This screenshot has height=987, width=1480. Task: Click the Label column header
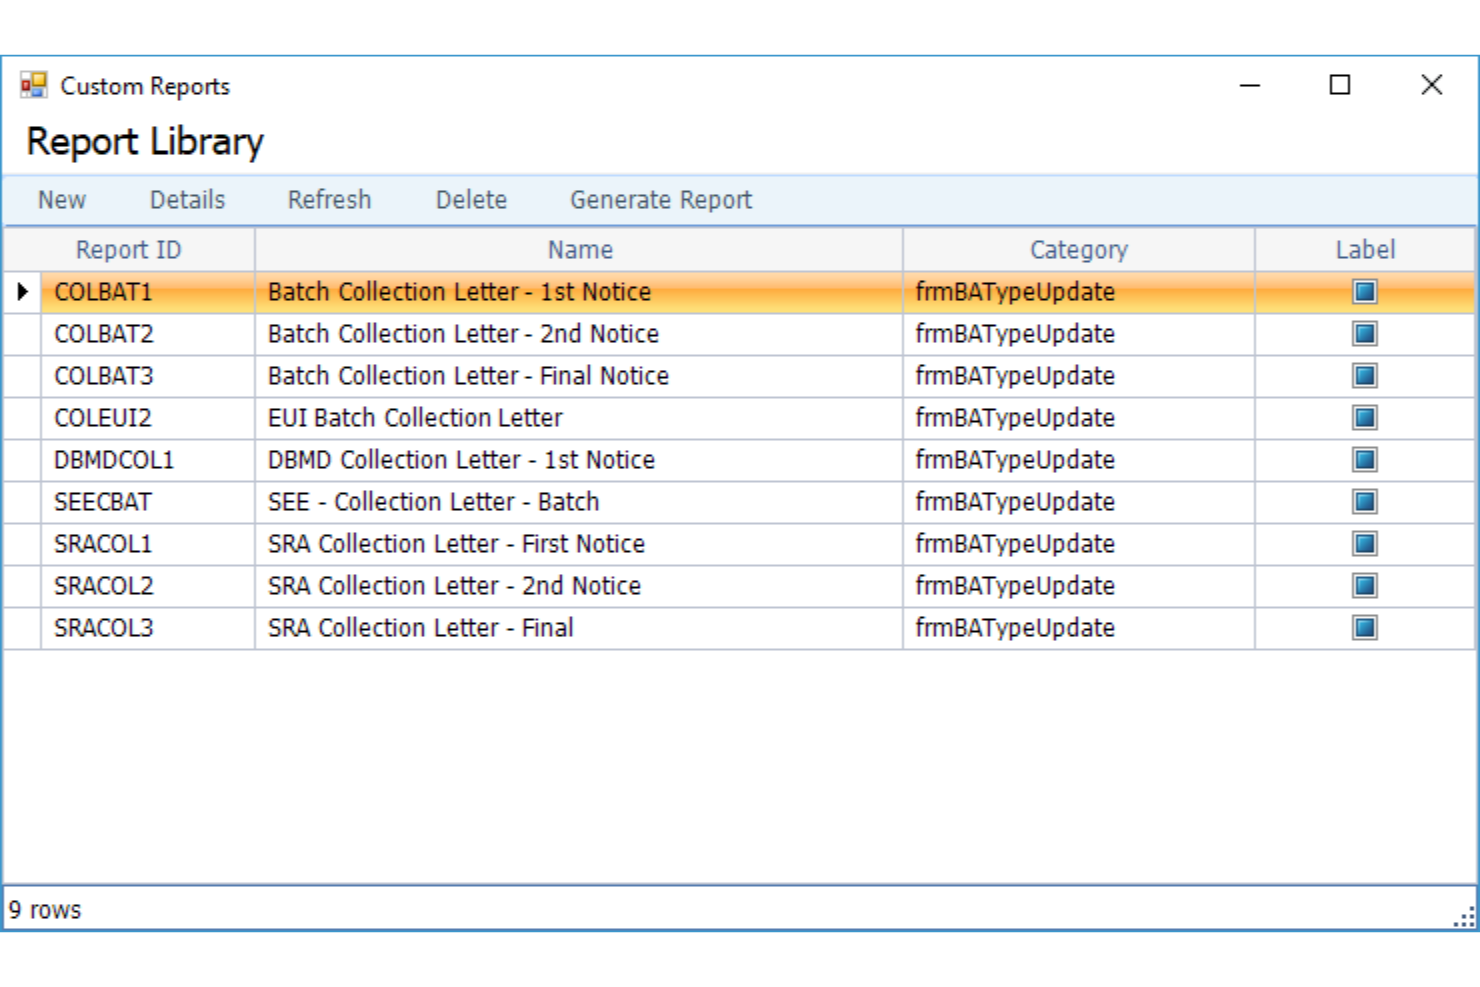click(1366, 250)
